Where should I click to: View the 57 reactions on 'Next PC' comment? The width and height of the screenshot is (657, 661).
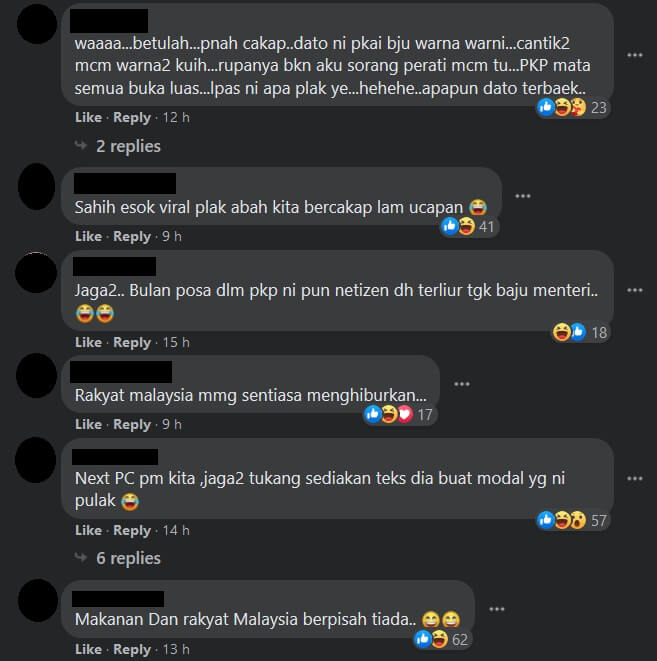pyautogui.click(x=573, y=520)
